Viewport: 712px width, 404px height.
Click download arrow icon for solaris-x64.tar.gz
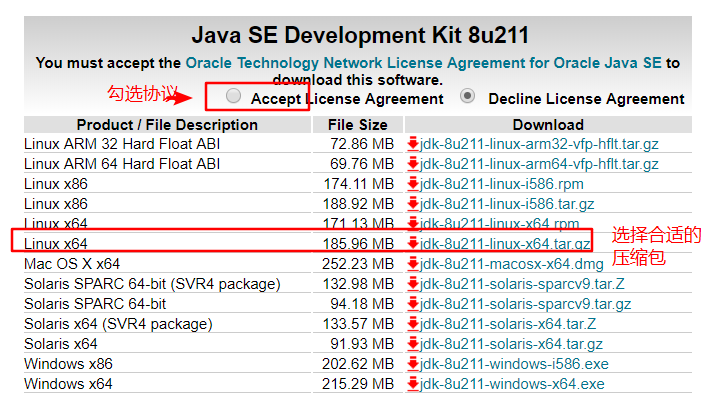pyautogui.click(x=413, y=343)
